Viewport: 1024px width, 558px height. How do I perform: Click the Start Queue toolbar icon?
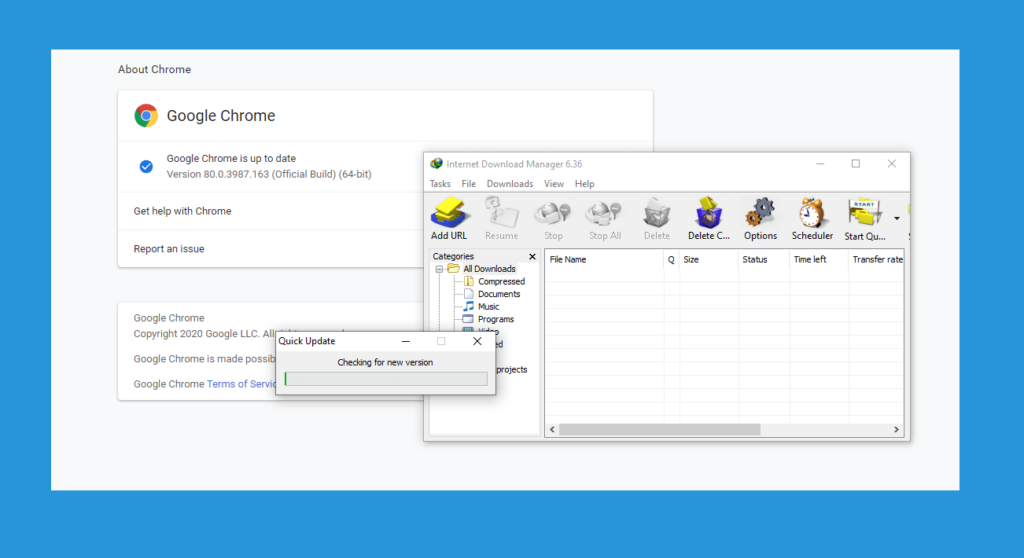864,213
